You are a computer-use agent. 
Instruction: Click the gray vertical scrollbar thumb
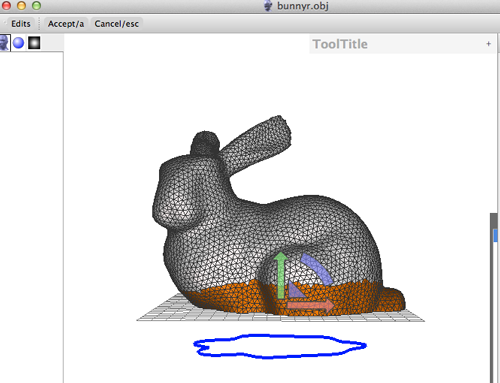click(493, 297)
